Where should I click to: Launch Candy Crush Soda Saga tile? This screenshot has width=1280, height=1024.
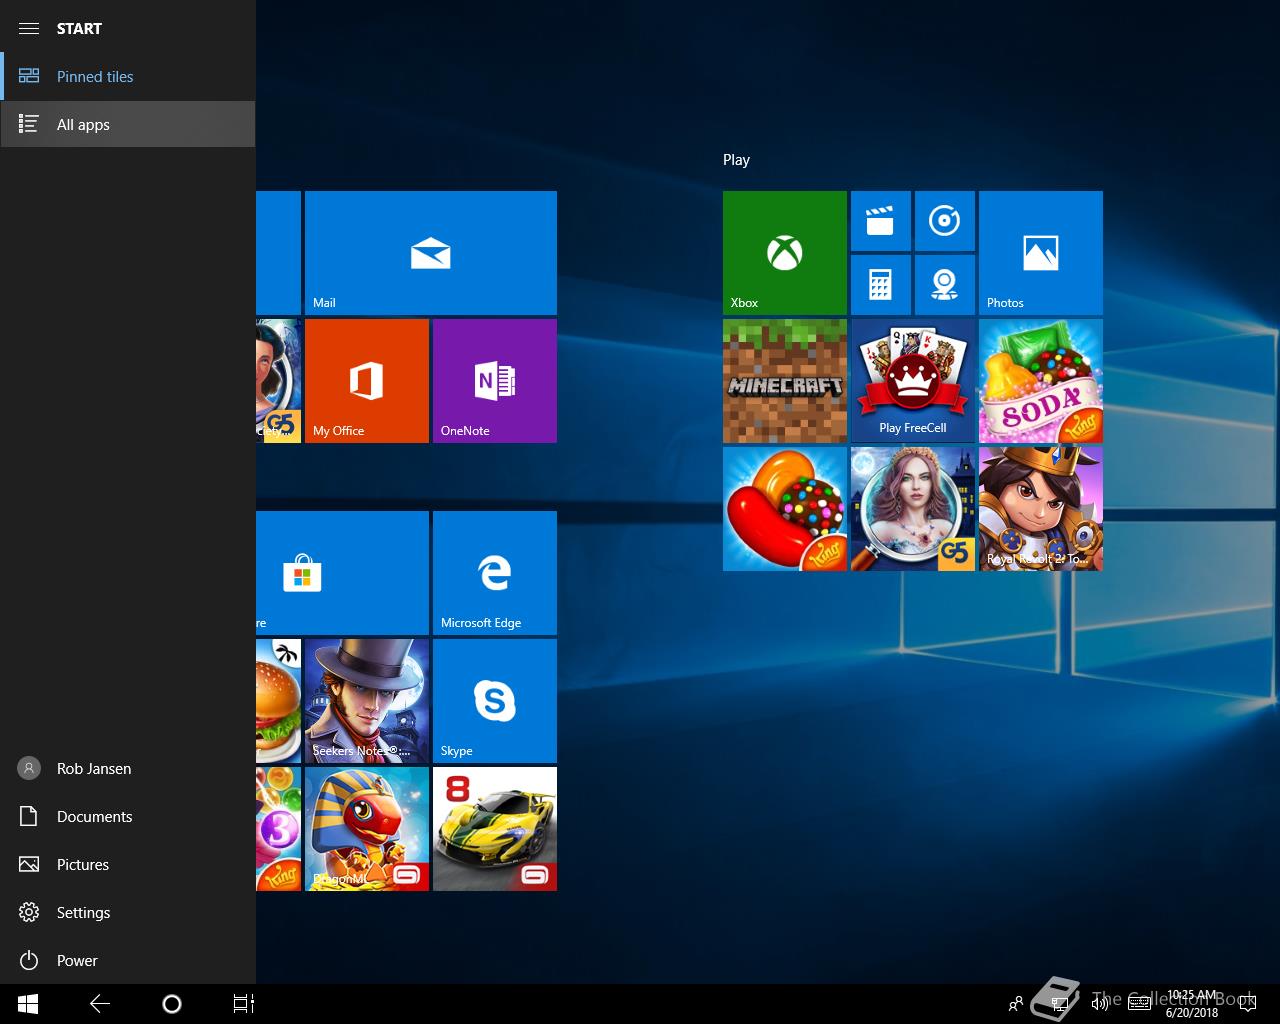pos(1041,381)
